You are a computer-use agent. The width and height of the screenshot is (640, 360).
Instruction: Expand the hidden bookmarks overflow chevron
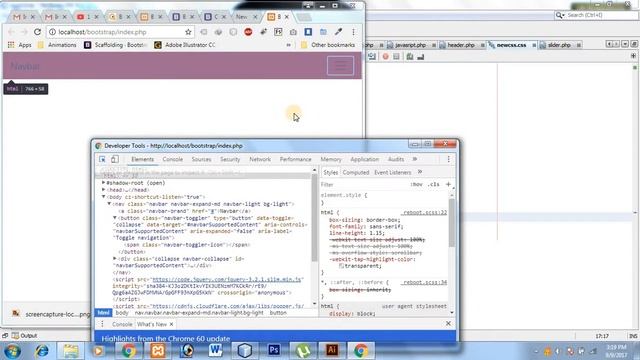[x=289, y=45]
